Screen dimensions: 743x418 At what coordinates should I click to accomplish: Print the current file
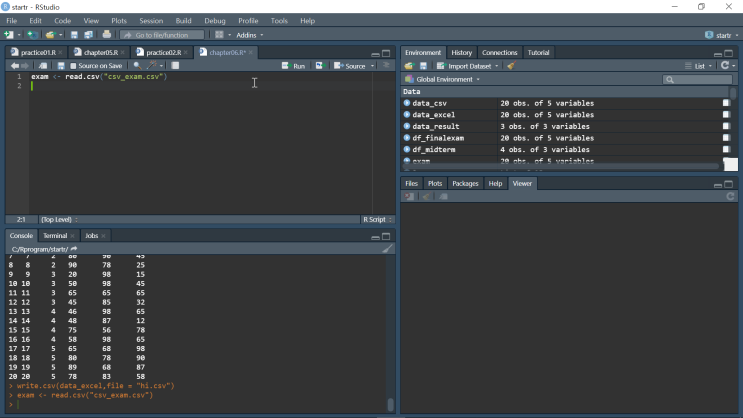pyautogui.click(x=107, y=35)
